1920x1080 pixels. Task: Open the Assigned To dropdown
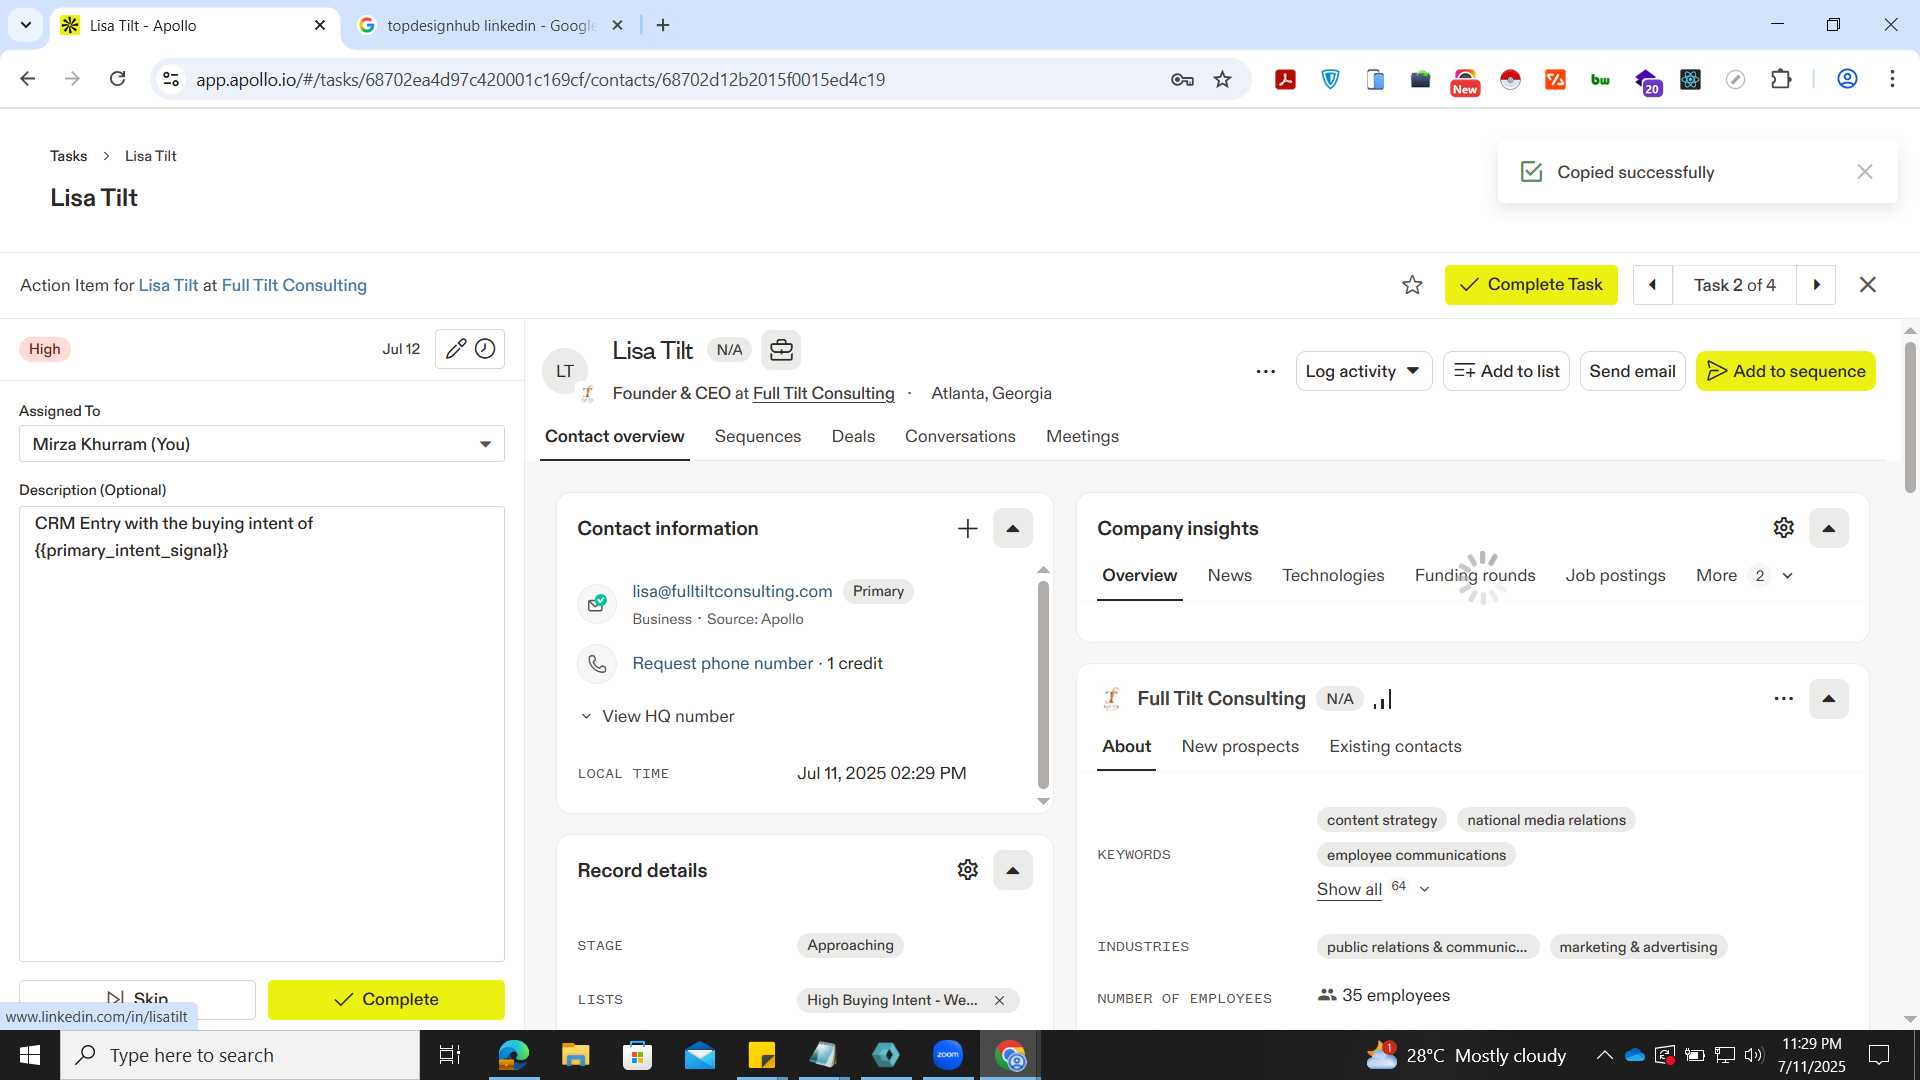[x=262, y=444]
